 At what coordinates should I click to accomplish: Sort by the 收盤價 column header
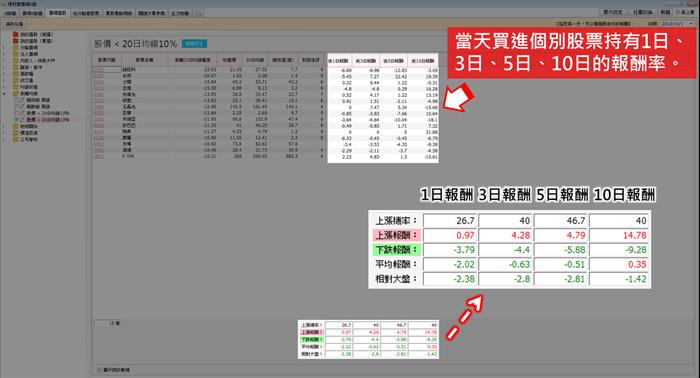tap(229, 60)
